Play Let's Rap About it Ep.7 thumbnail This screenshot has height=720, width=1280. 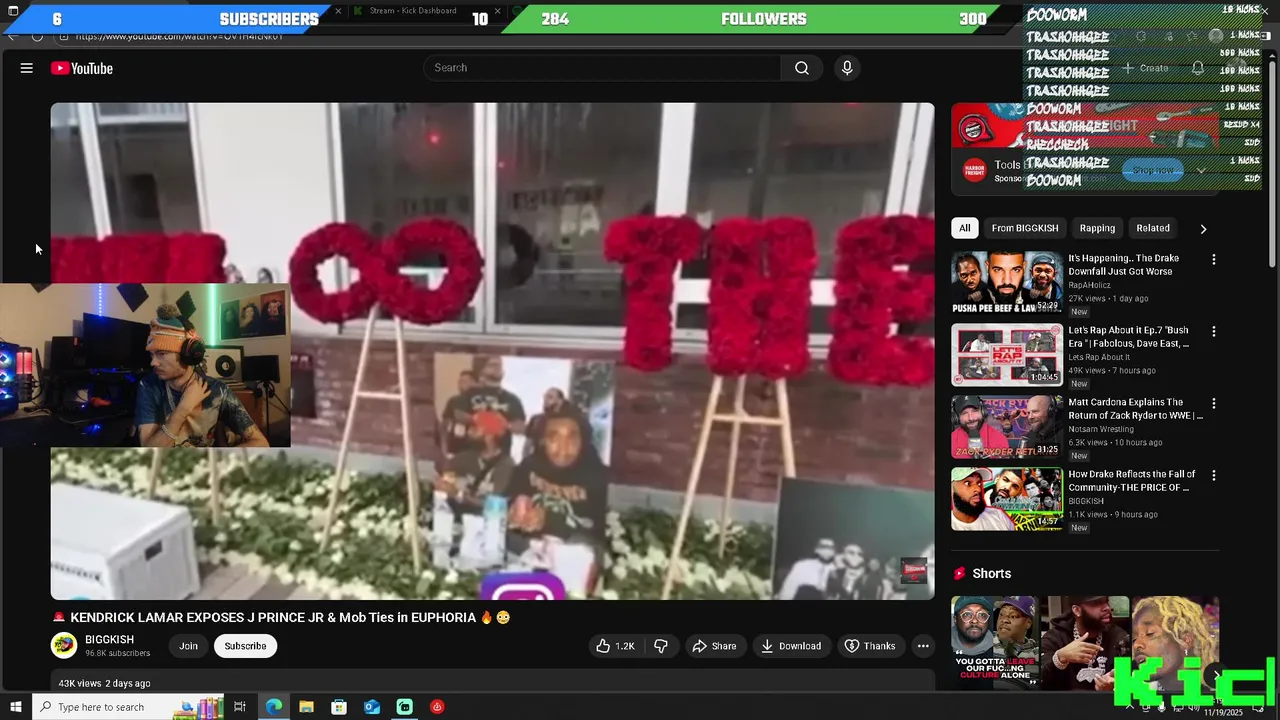(1006, 355)
